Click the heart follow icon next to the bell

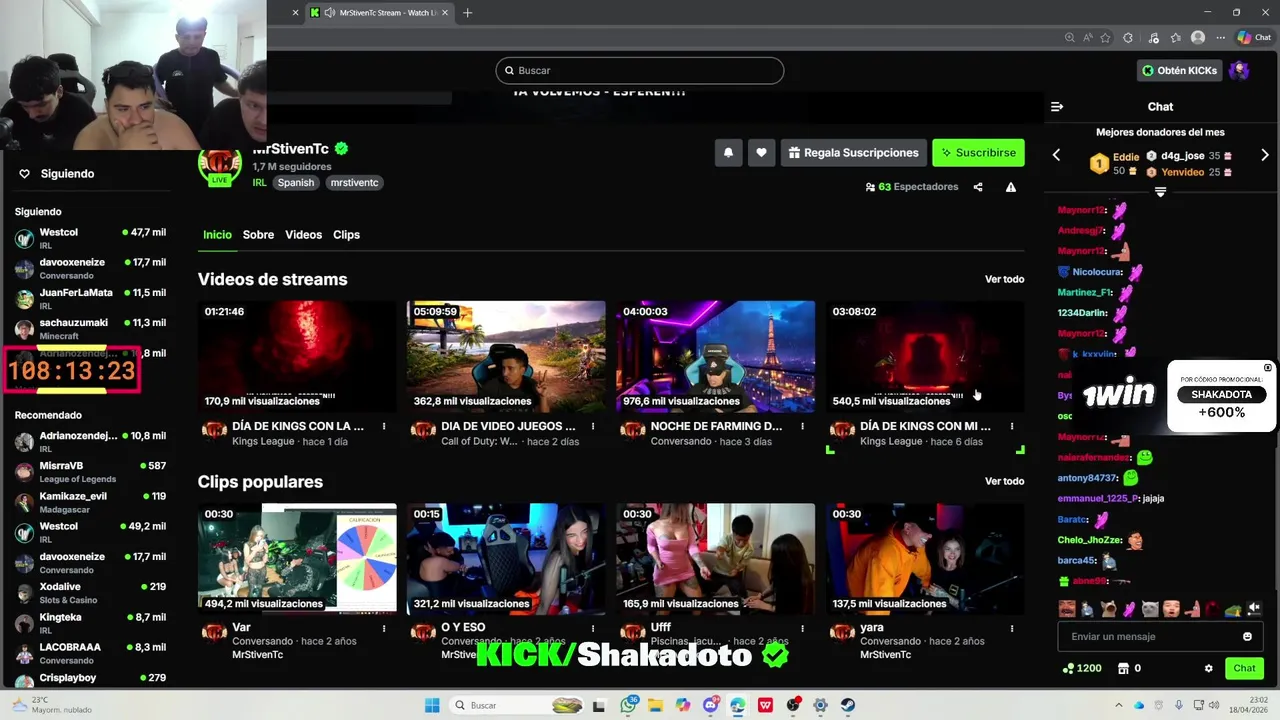click(x=761, y=153)
